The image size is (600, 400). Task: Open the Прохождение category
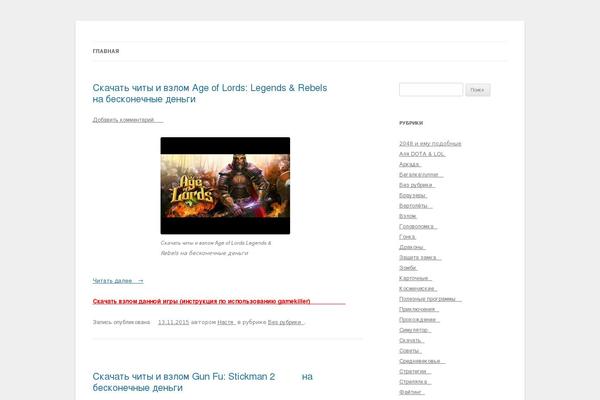[x=419, y=319]
